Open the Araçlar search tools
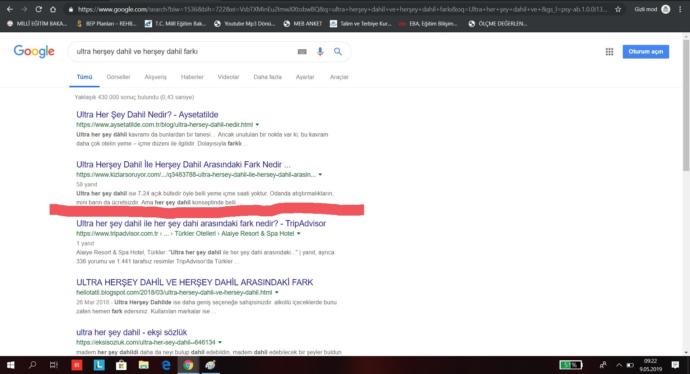 339,77
